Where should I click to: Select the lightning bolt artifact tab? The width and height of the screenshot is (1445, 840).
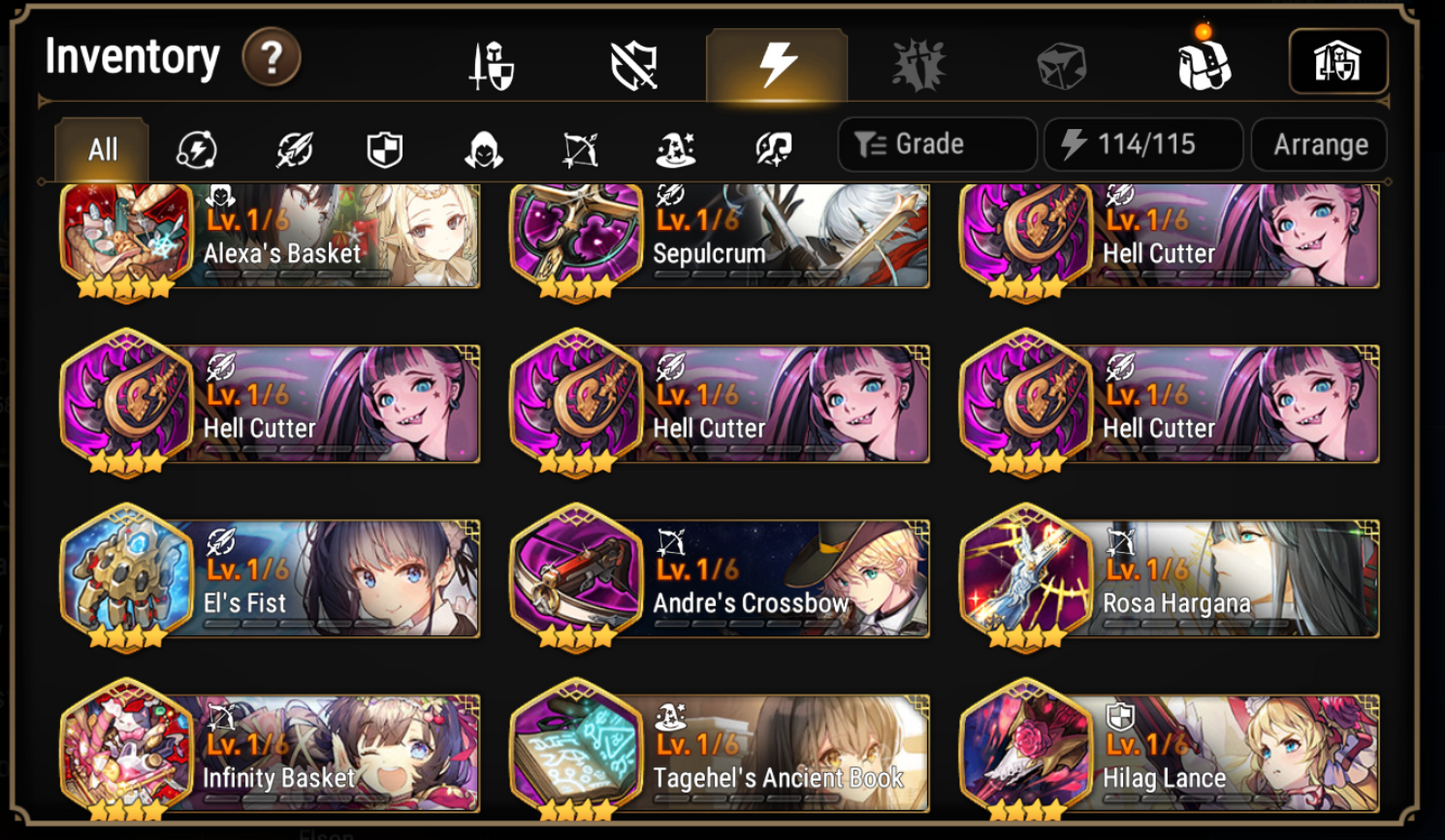[777, 66]
